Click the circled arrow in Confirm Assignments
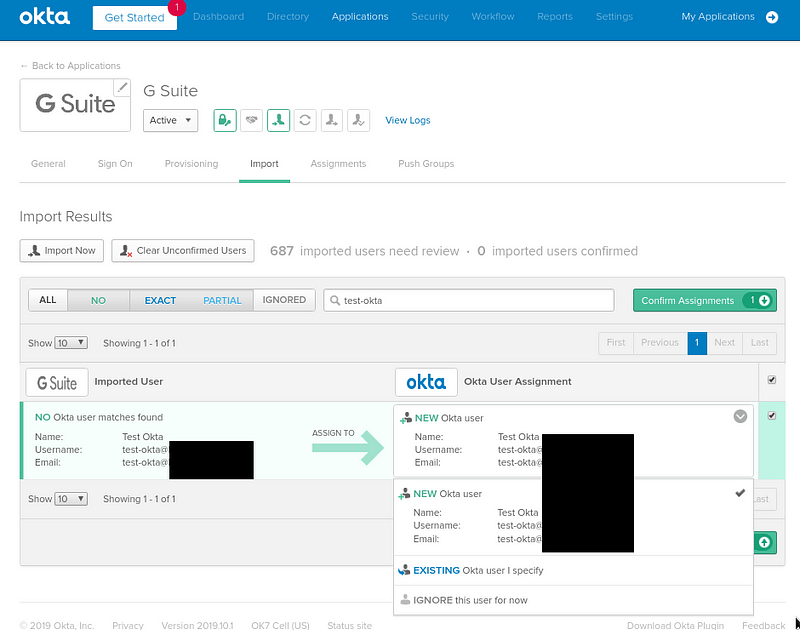 (x=764, y=300)
